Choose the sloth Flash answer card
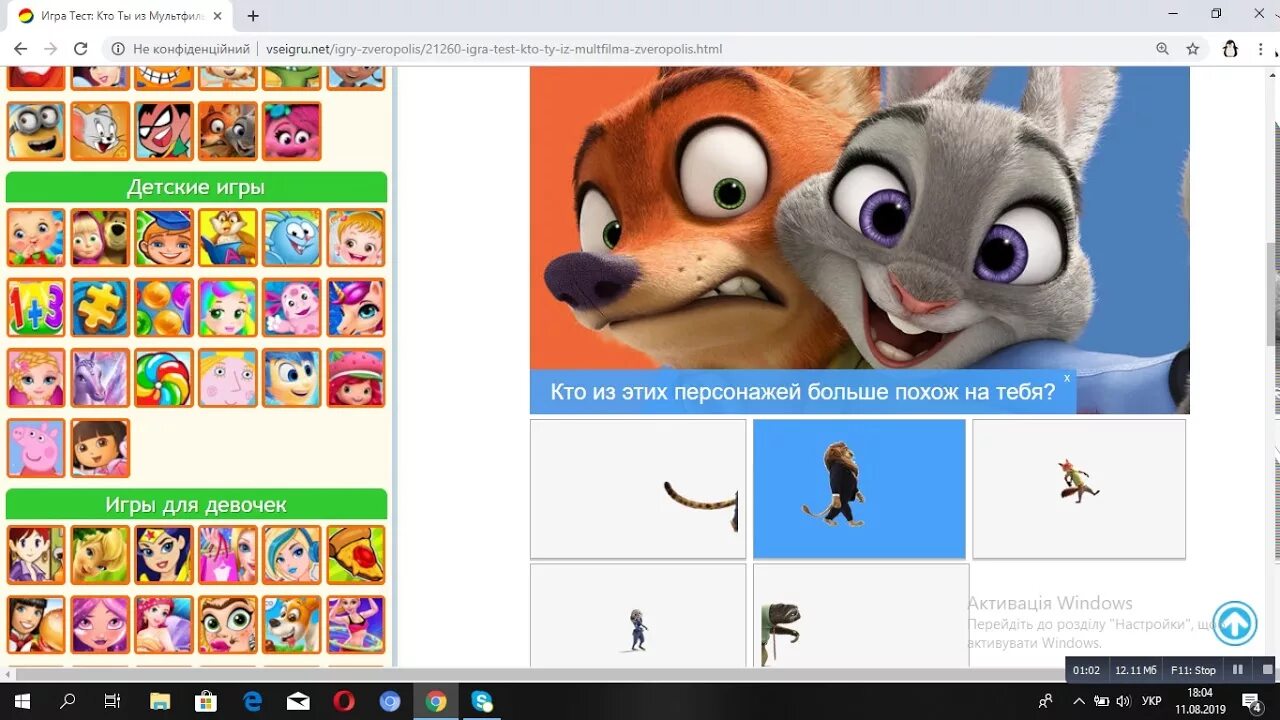The image size is (1280, 720). pyautogui.click(x=861, y=615)
